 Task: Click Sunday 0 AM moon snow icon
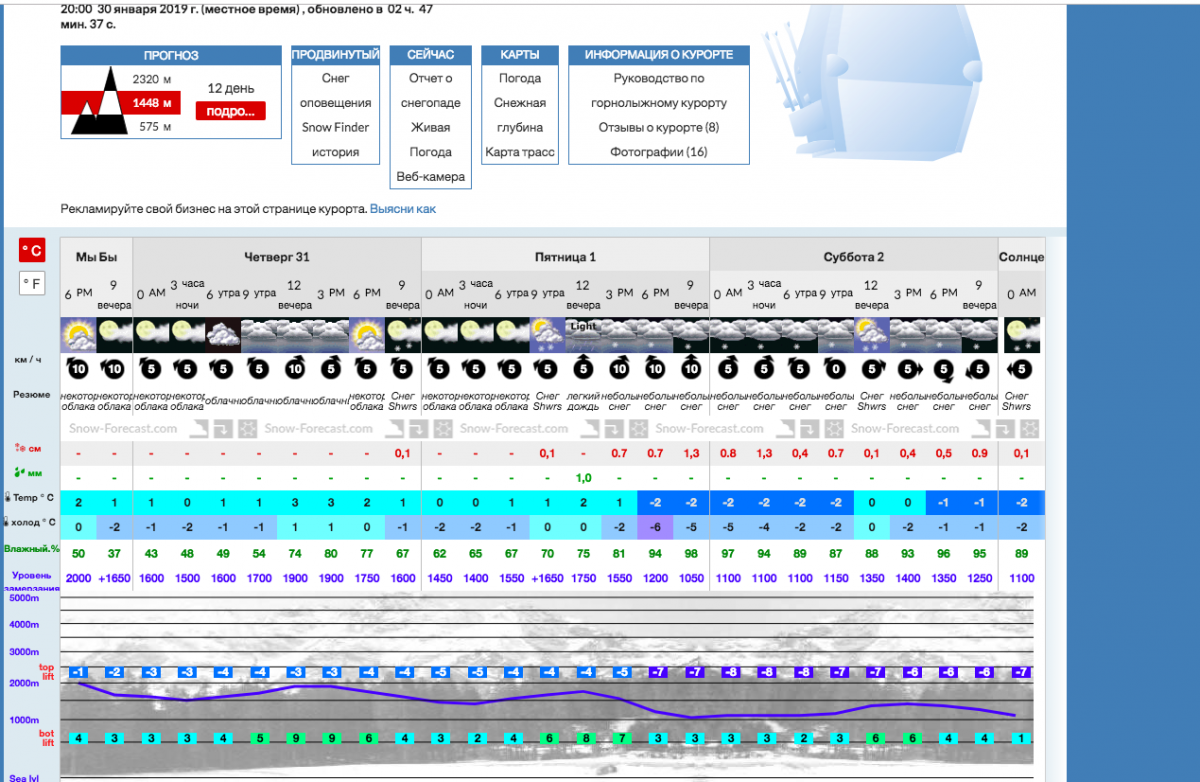1021,334
